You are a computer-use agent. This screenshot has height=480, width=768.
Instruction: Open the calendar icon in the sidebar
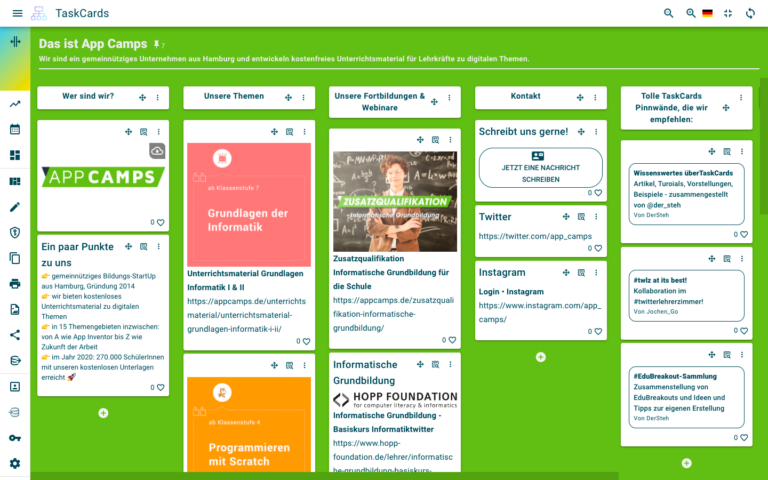point(15,129)
